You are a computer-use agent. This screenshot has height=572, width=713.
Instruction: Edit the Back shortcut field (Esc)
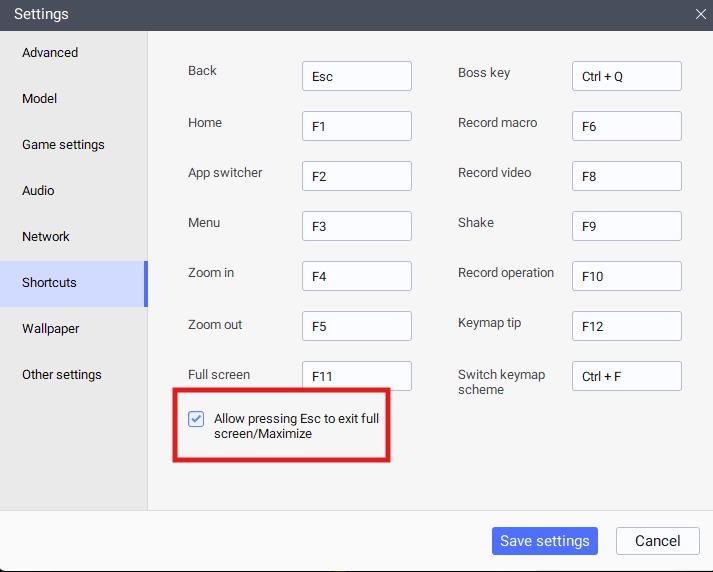tap(357, 76)
